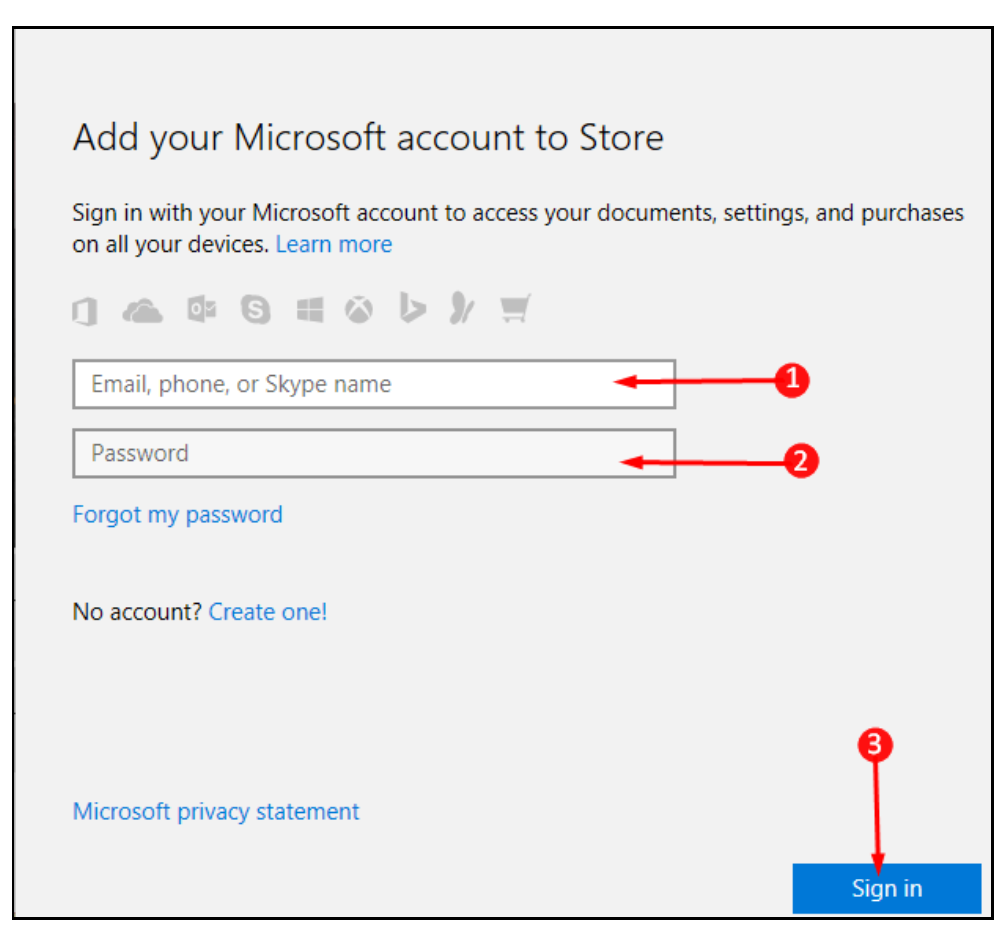The image size is (1006, 939).
Task: Click the heading 'Add your Microsoft account to Store'
Action: (368, 138)
